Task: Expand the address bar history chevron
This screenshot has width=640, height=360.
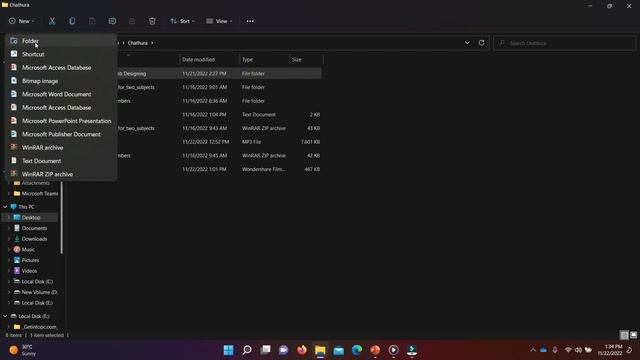Action: click(467, 43)
